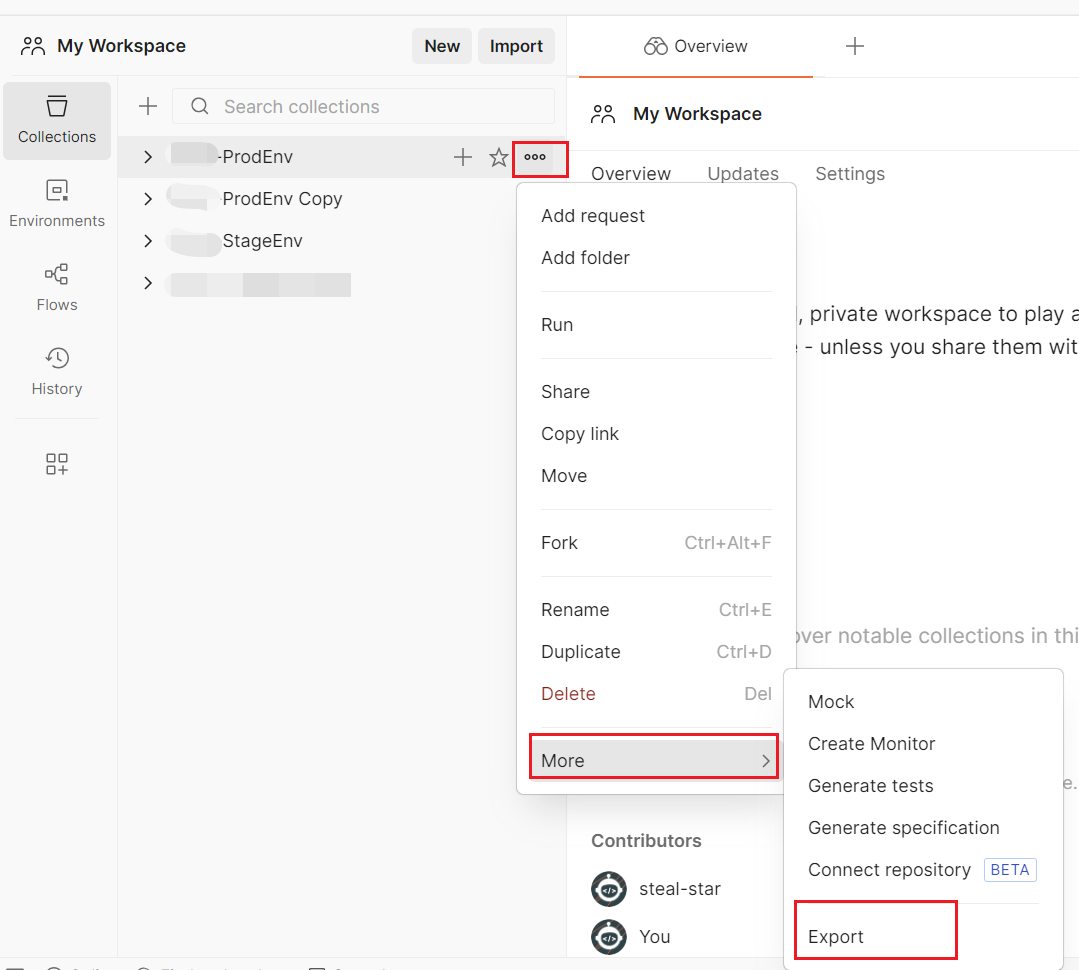1079x970 pixels.
Task: Click the steal-star contributor name
Action: click(680, 889)
